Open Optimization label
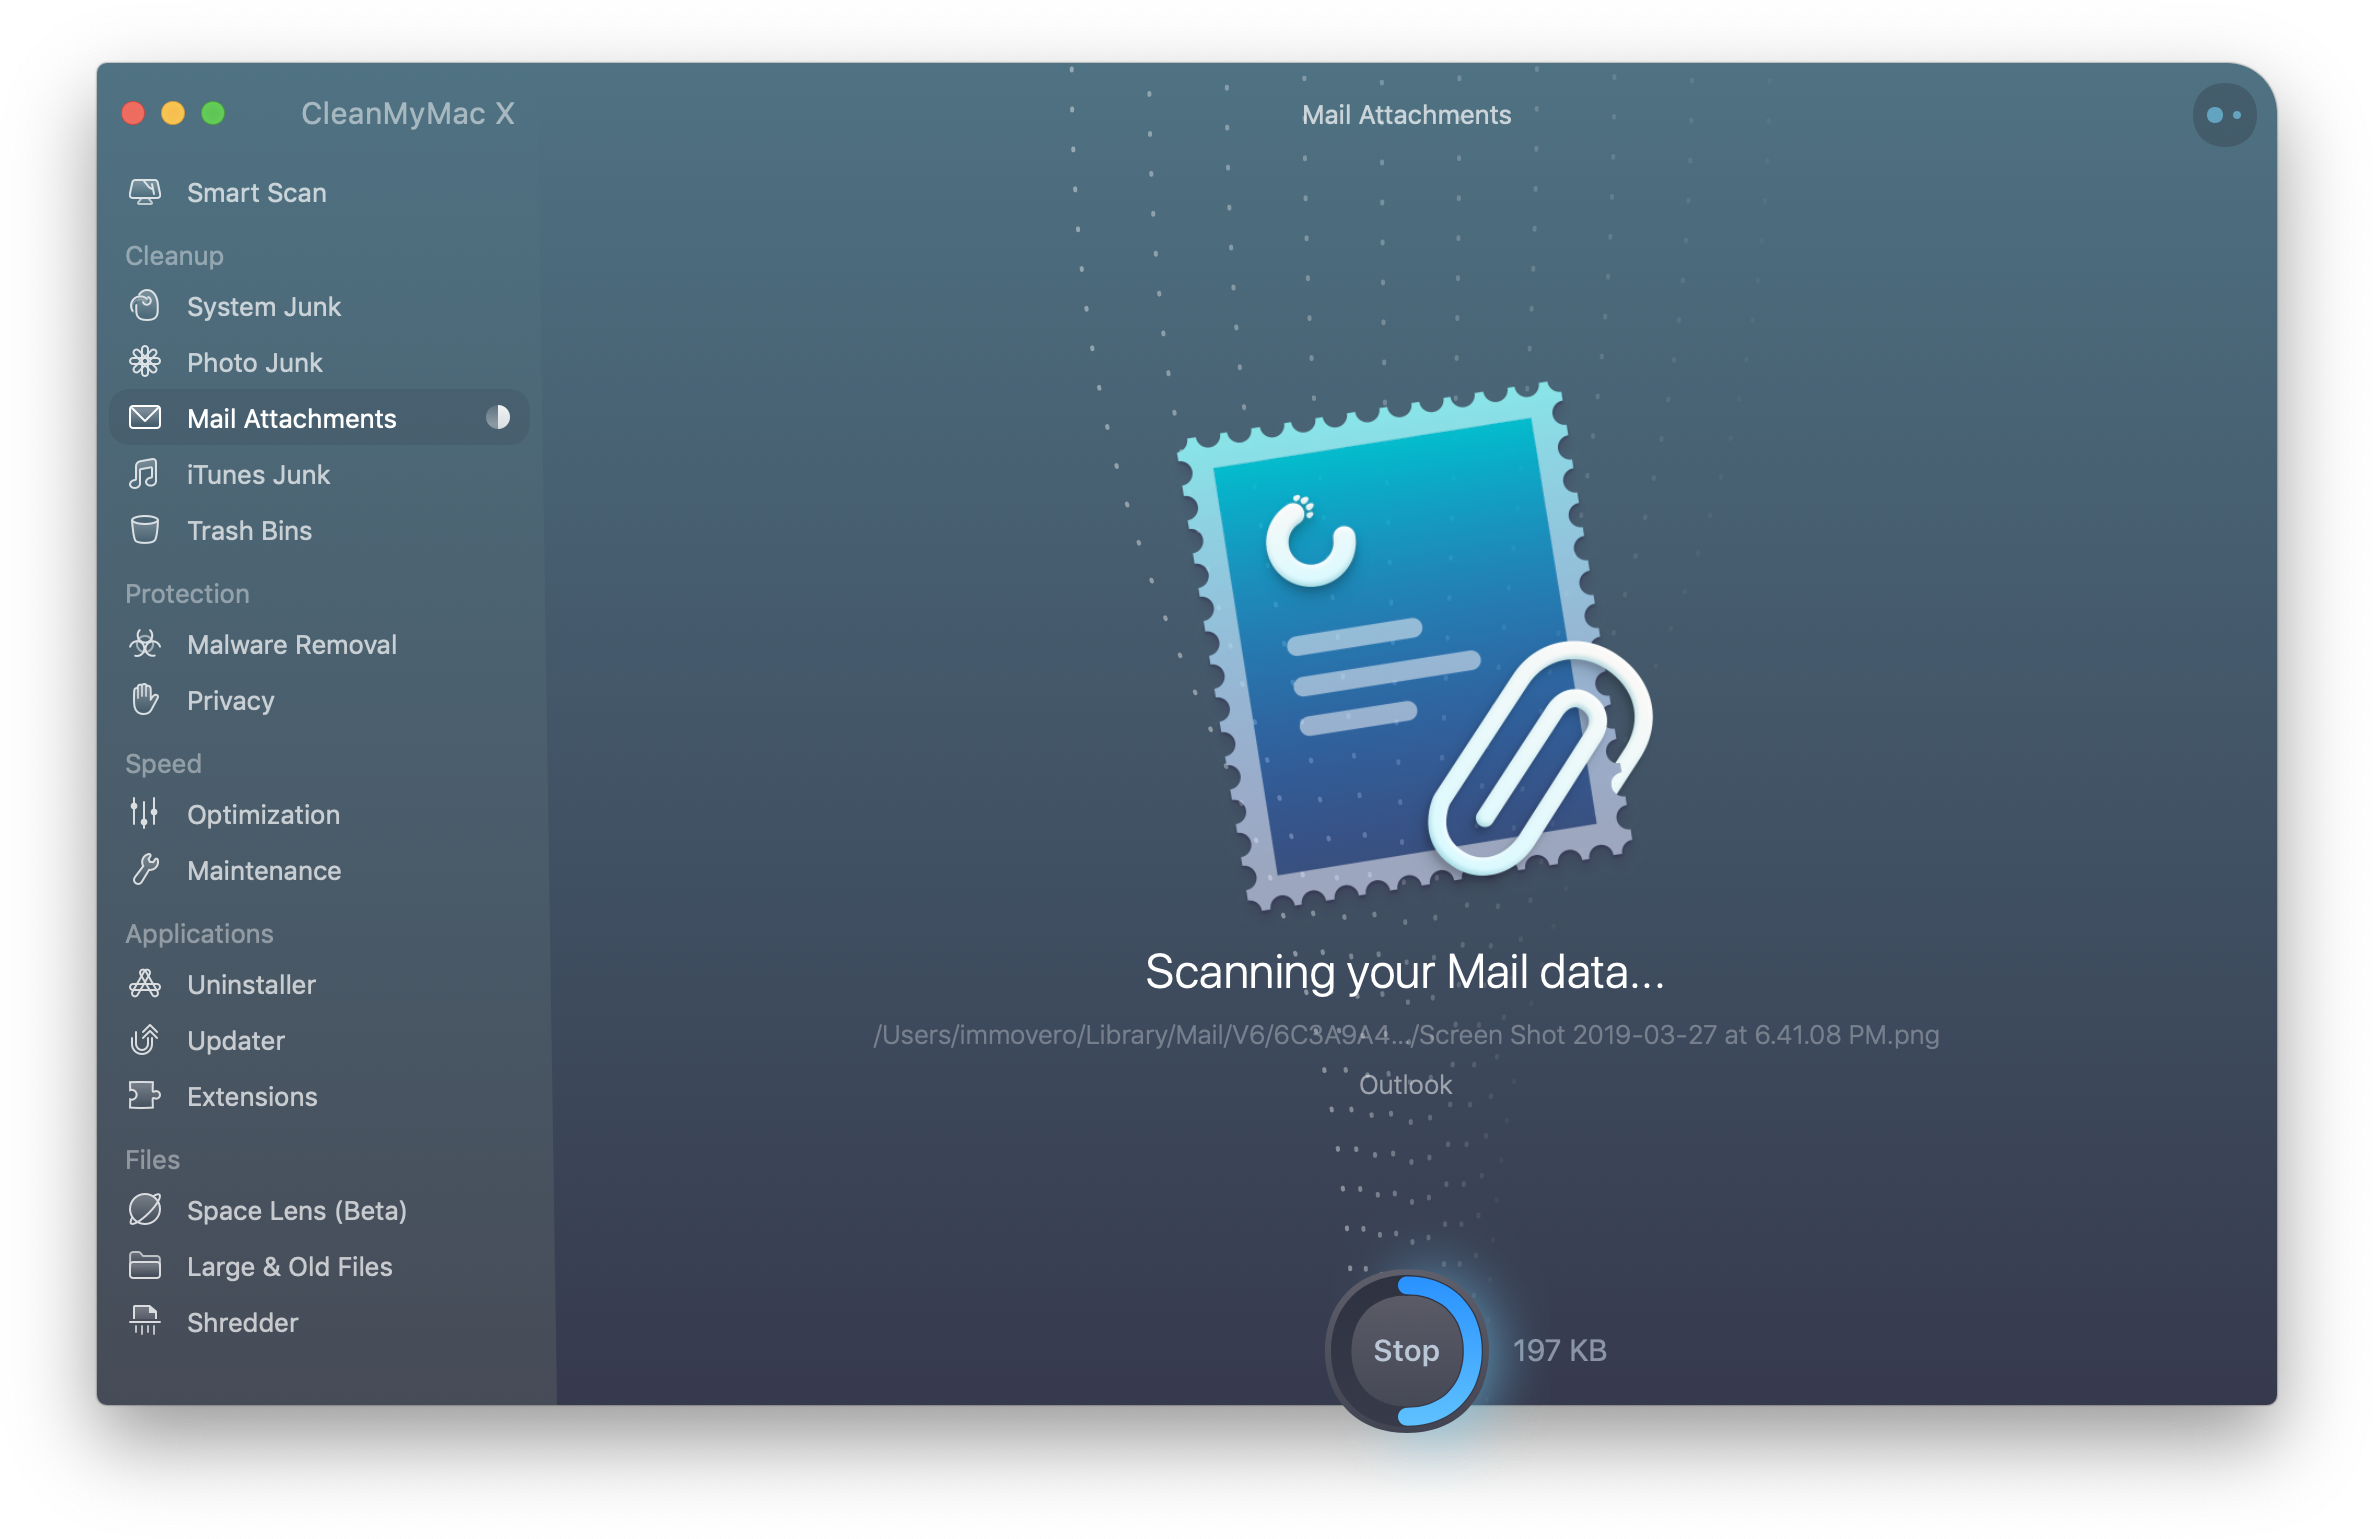The image size is (2373, 1539). point(263,815)
